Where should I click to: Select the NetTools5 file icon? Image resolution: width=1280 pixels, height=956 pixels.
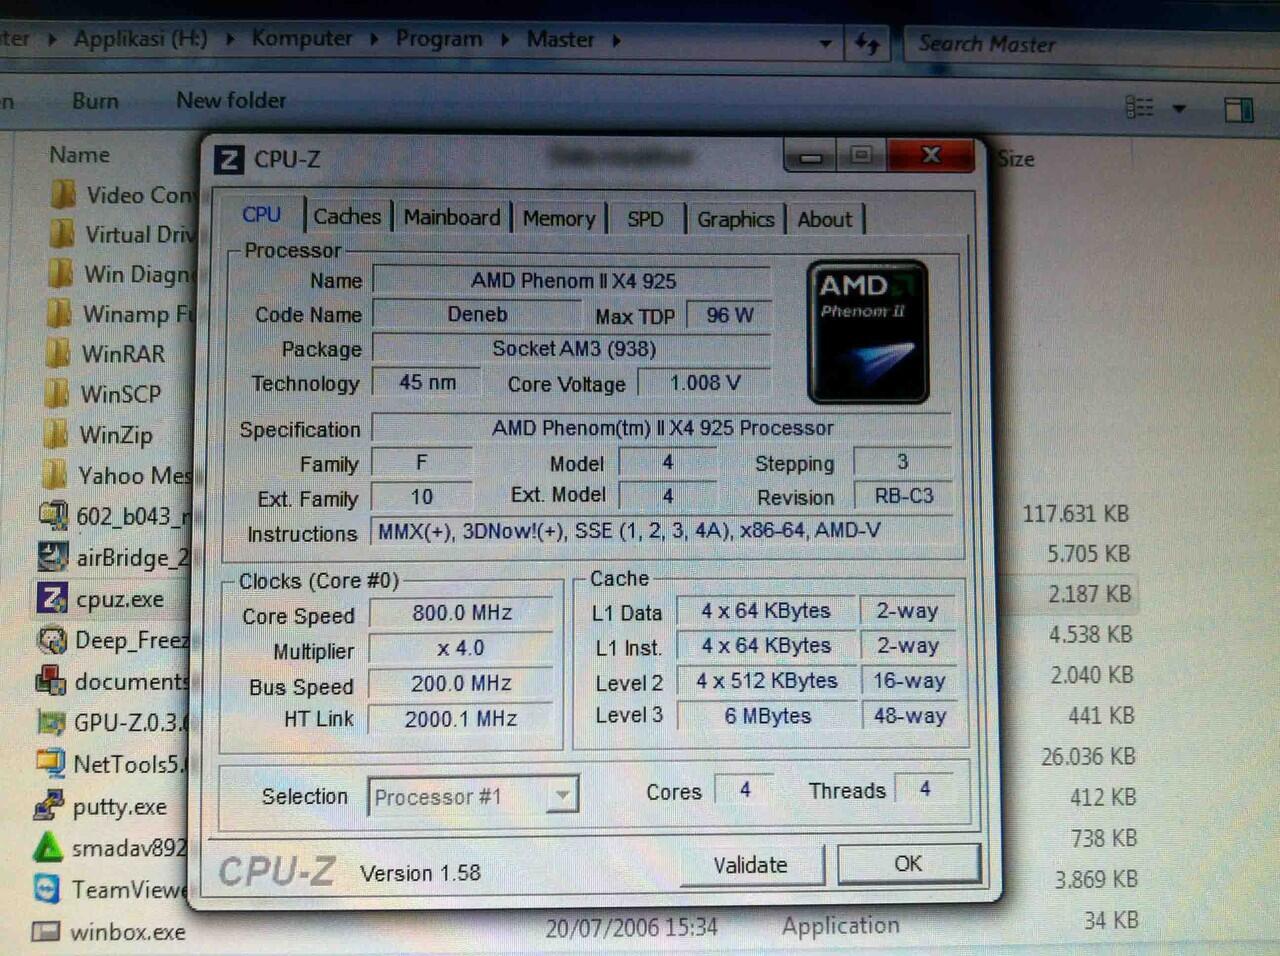tap(49, 763)
